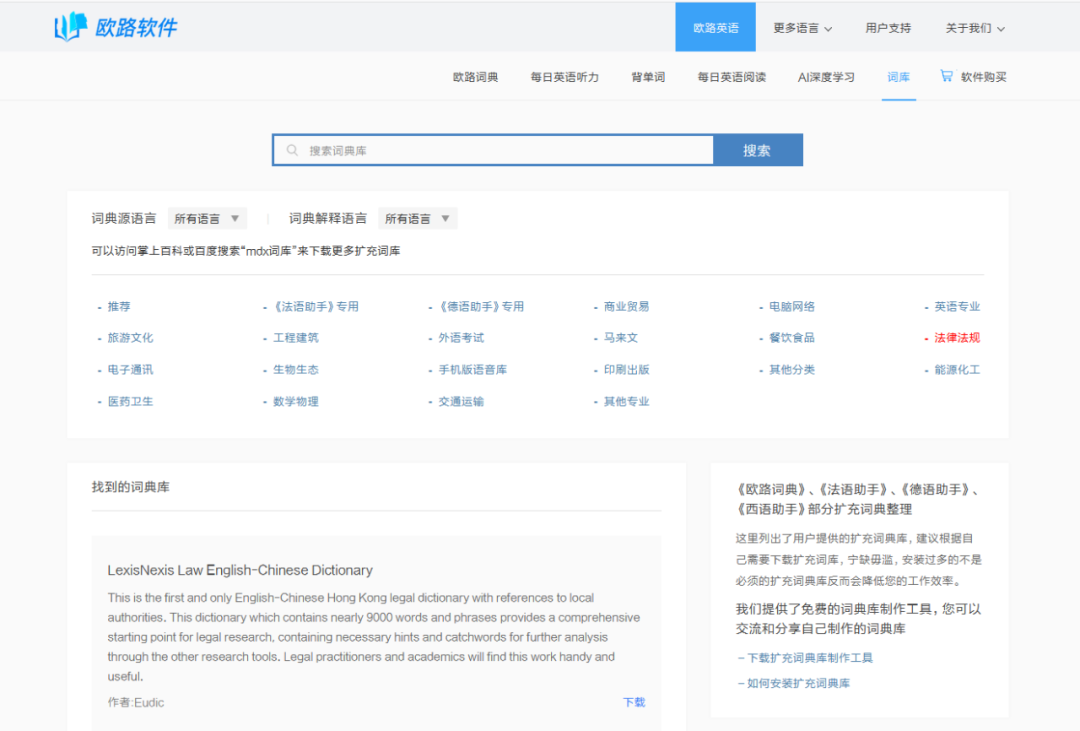Select the 《德语助手》专用 category

[x=481, y=307]
